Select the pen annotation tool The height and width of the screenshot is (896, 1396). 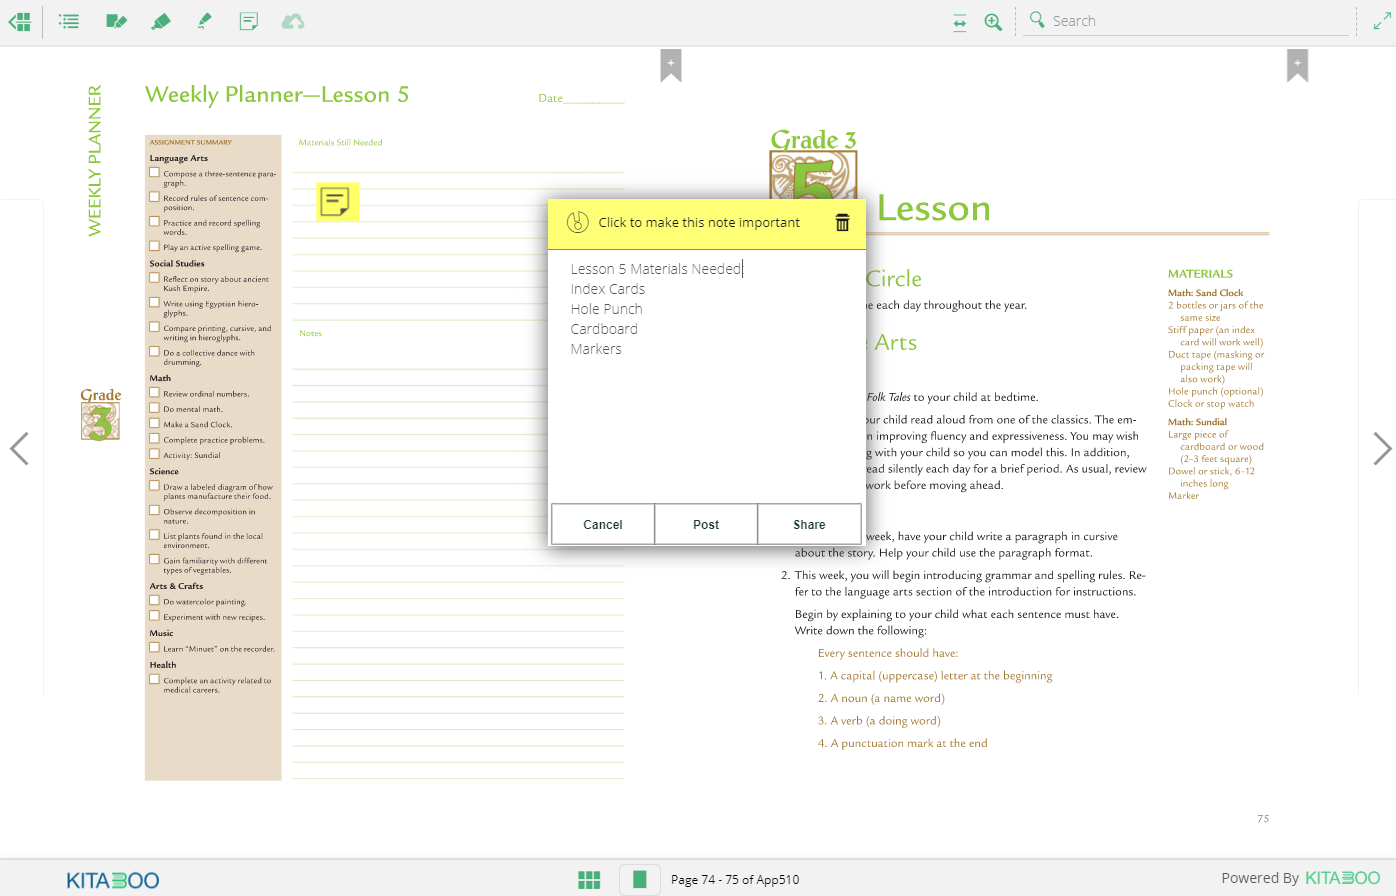point(116,21)
